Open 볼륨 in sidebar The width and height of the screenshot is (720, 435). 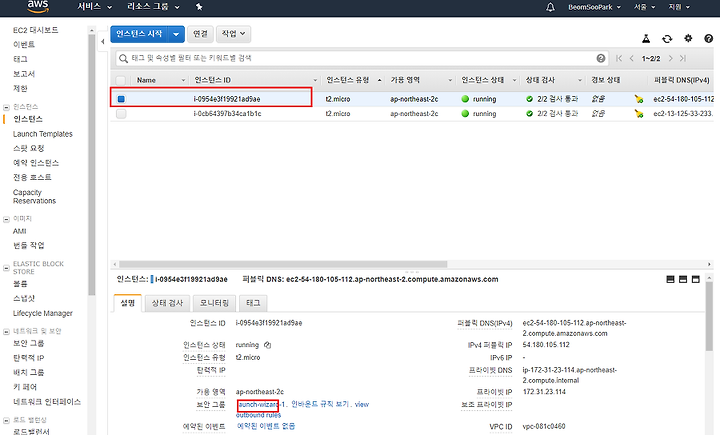pyautogui.click(x=20, y=284)
